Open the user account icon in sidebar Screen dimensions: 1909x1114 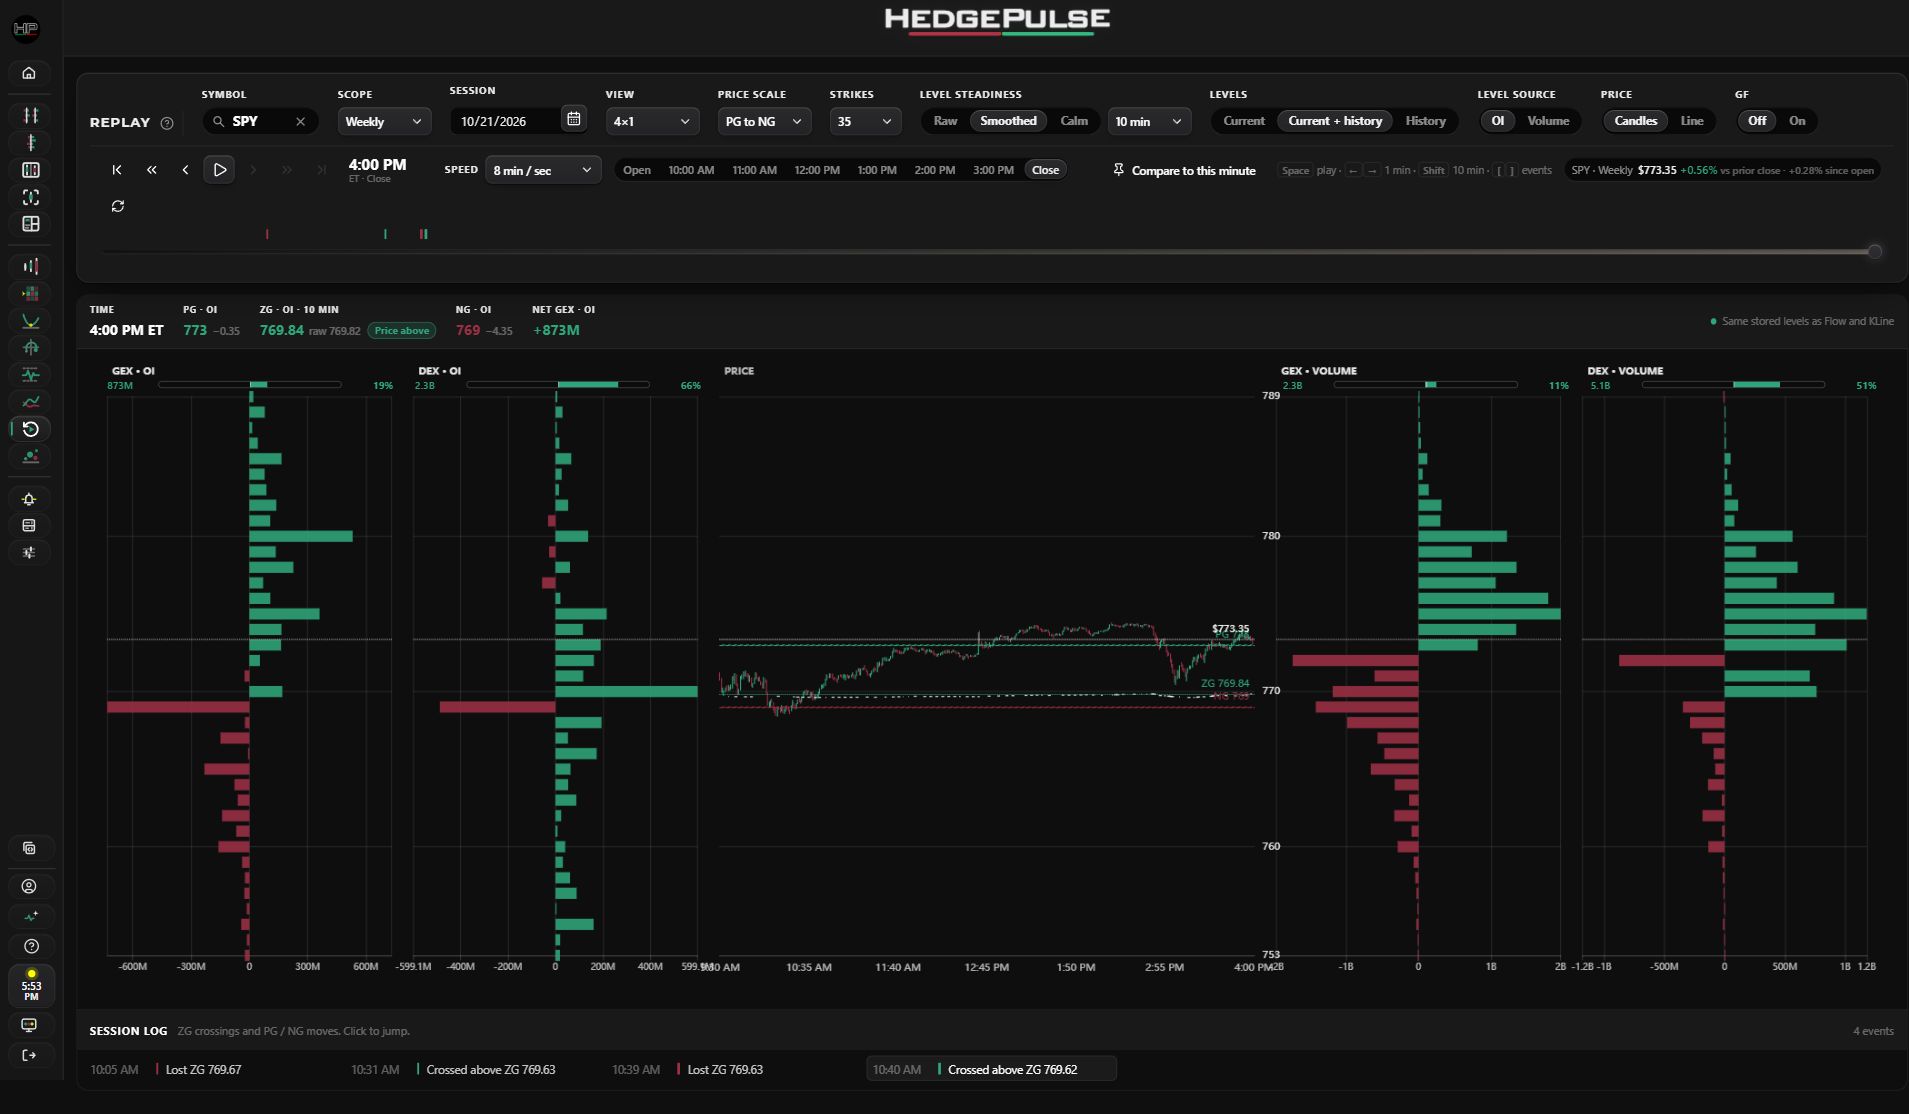tap(29, 886)
